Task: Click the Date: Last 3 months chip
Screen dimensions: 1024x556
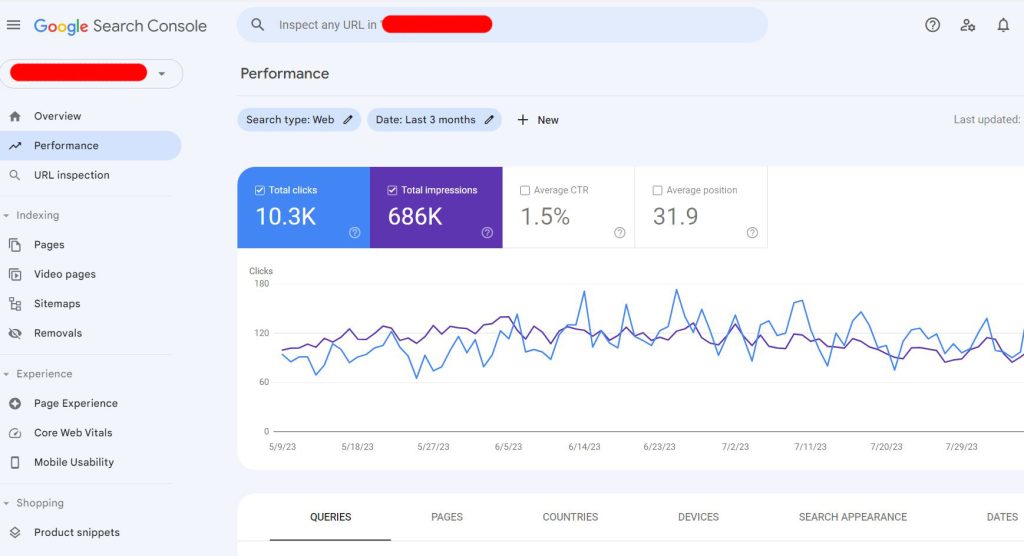Action: [x=434, y=120]
